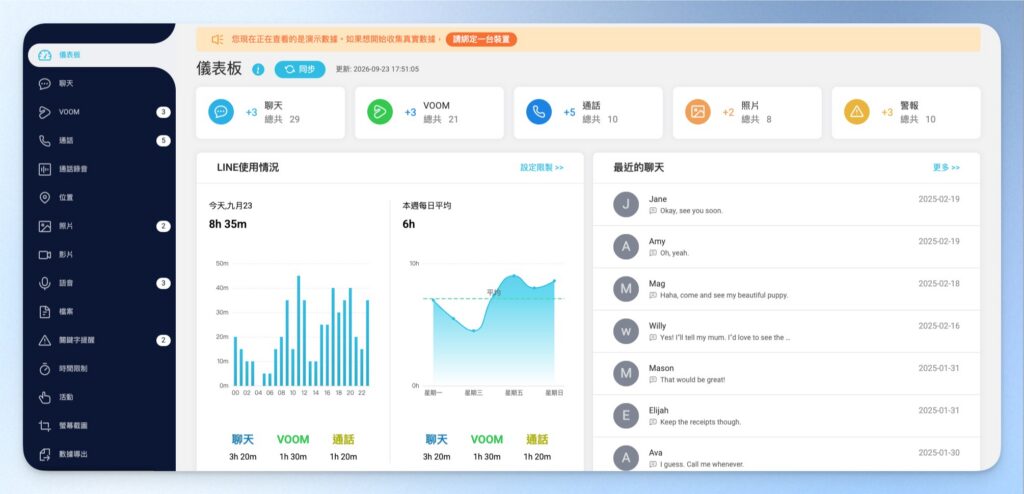
Task: Click the 關鍵字提醒 warning triangle icon
Action: point(44,340)
